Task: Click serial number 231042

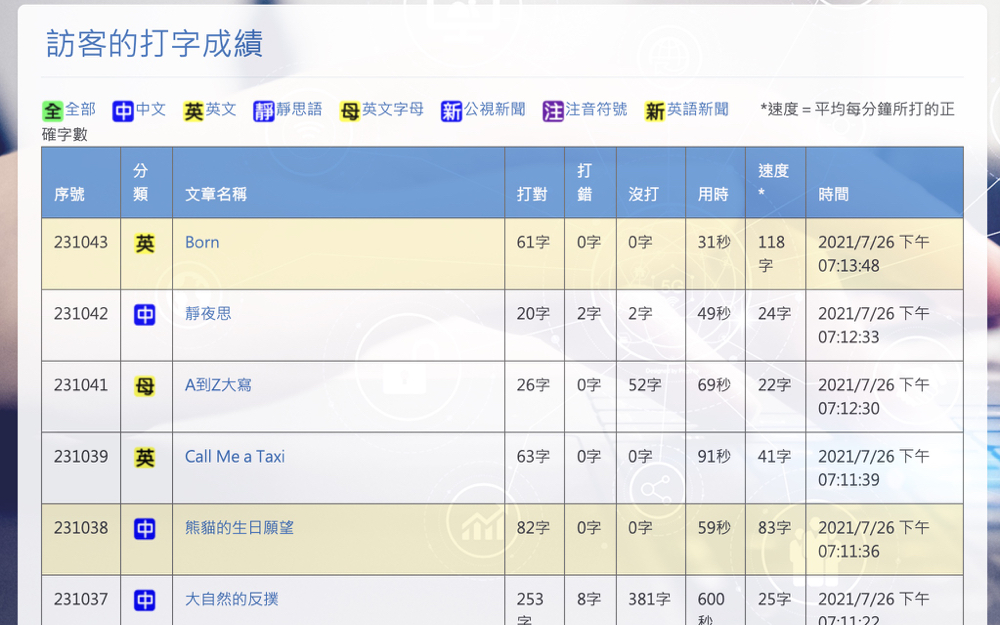Action: (x=81, y=314)
